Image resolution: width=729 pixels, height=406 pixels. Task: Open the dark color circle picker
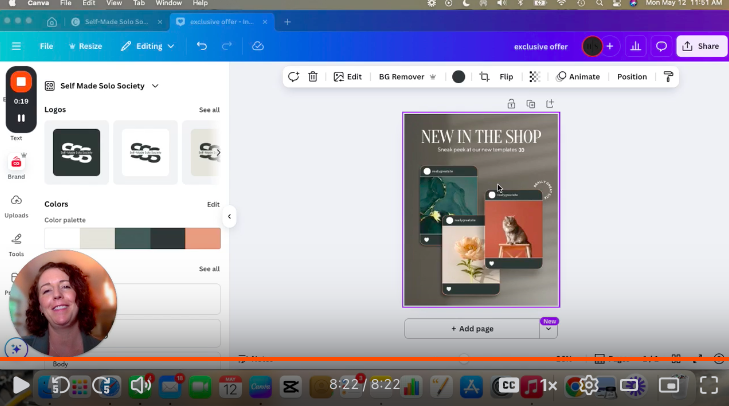click(x=458, y=77)
